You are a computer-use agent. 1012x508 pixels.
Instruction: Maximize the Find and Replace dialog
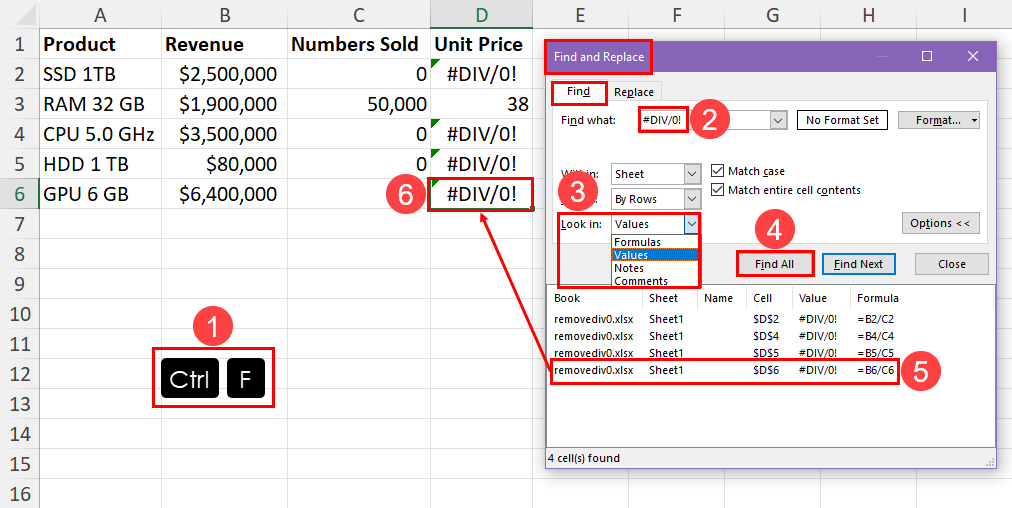(927, 56)
